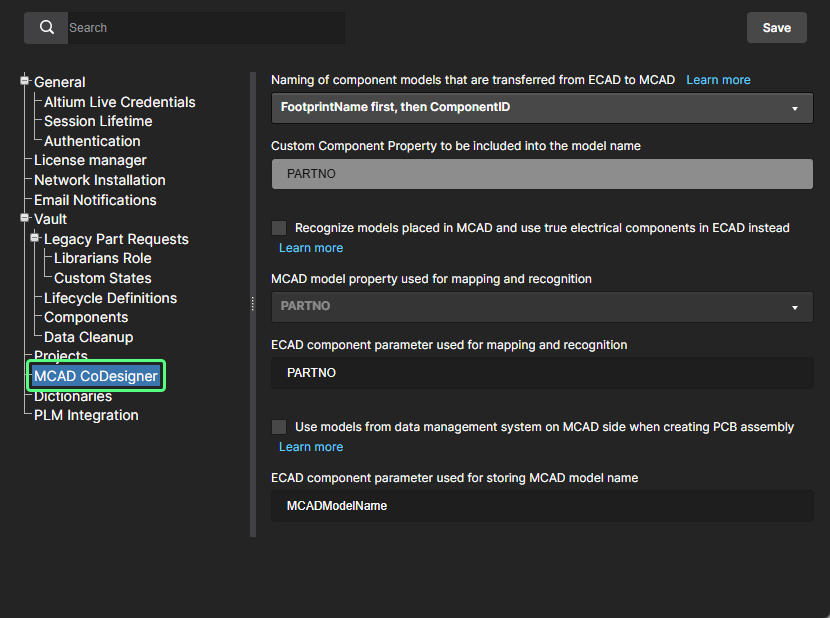Enable Recognize models placed in MCAD checkbox
Image resolution: width=830 pixels, height=618 pixels.
pyautogui.click(x=279, y=228)
